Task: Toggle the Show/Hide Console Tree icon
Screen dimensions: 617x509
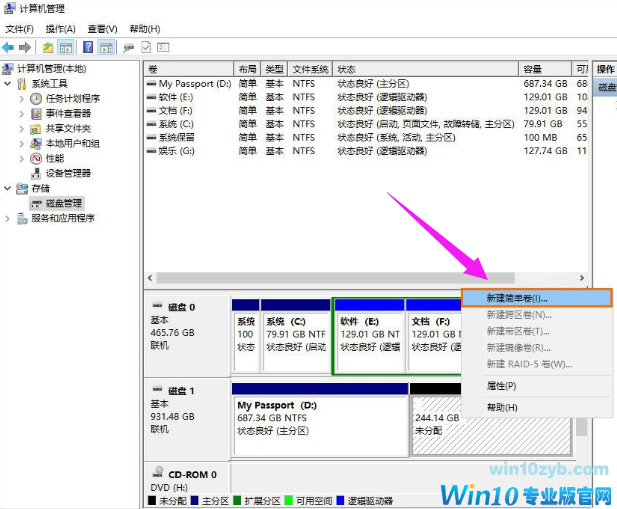Action: click(66, 48)
